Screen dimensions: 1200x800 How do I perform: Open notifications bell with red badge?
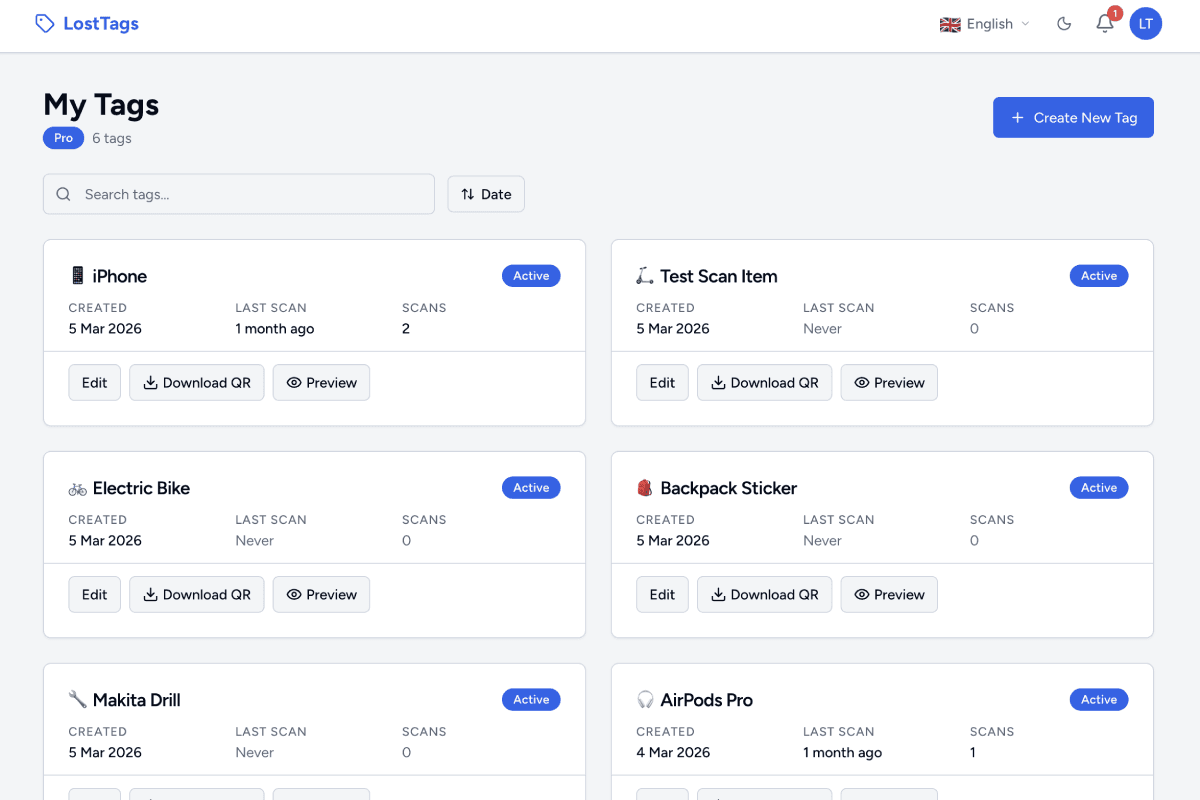point(1105,24)
